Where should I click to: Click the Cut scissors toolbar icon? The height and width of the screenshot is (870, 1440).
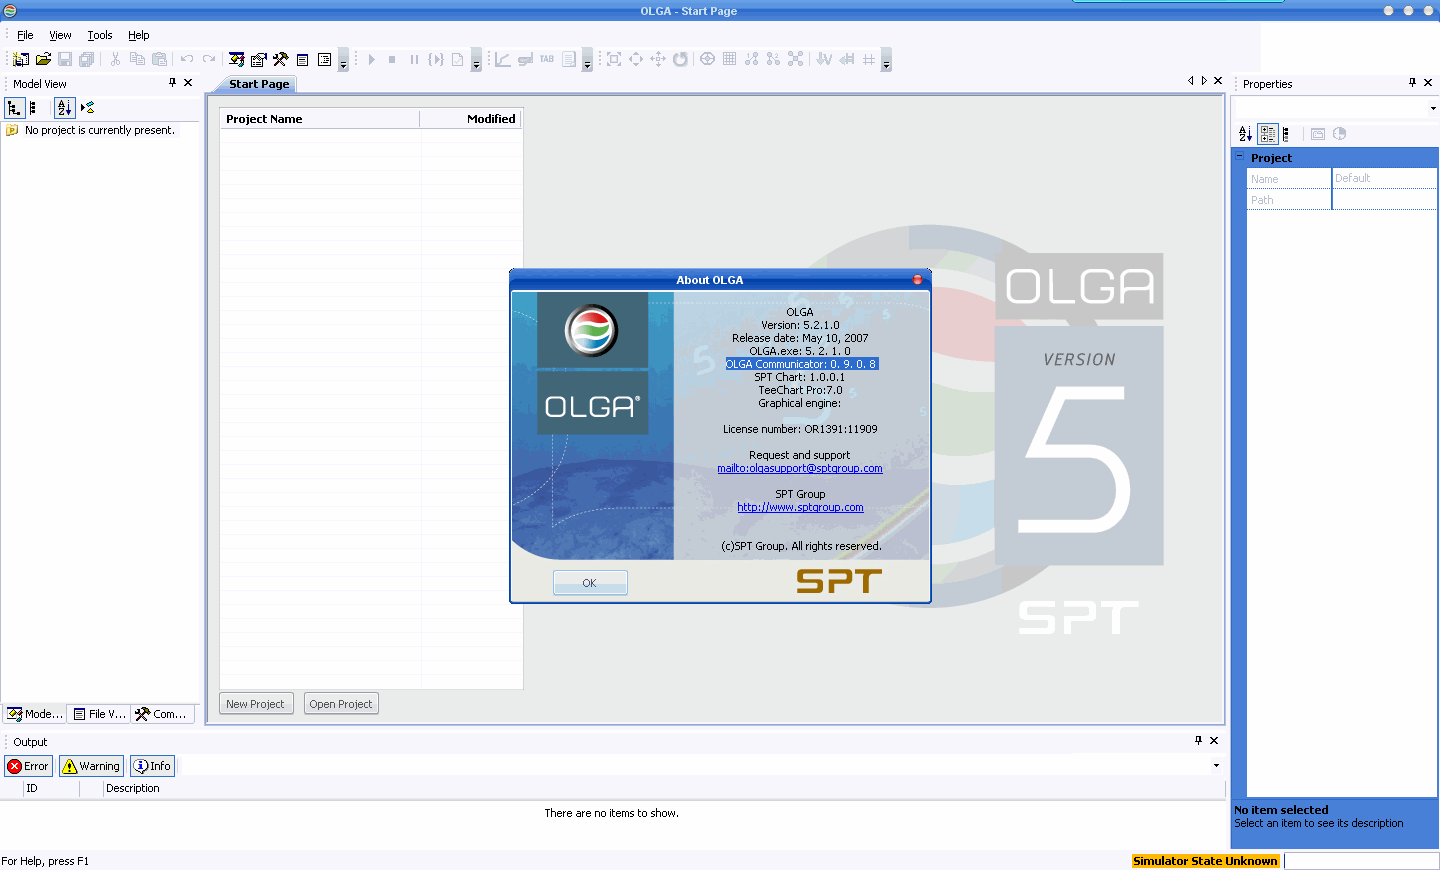tap(115, 60)
